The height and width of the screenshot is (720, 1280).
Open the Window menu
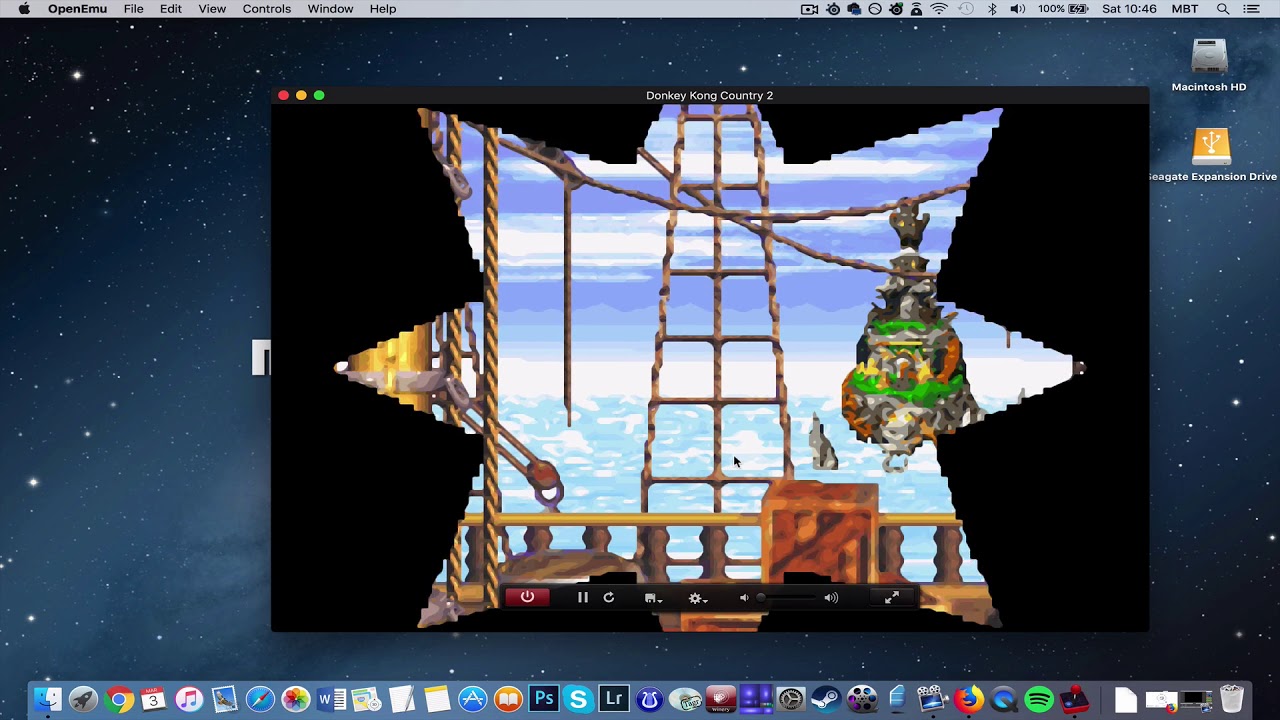[x=330, y=9]
